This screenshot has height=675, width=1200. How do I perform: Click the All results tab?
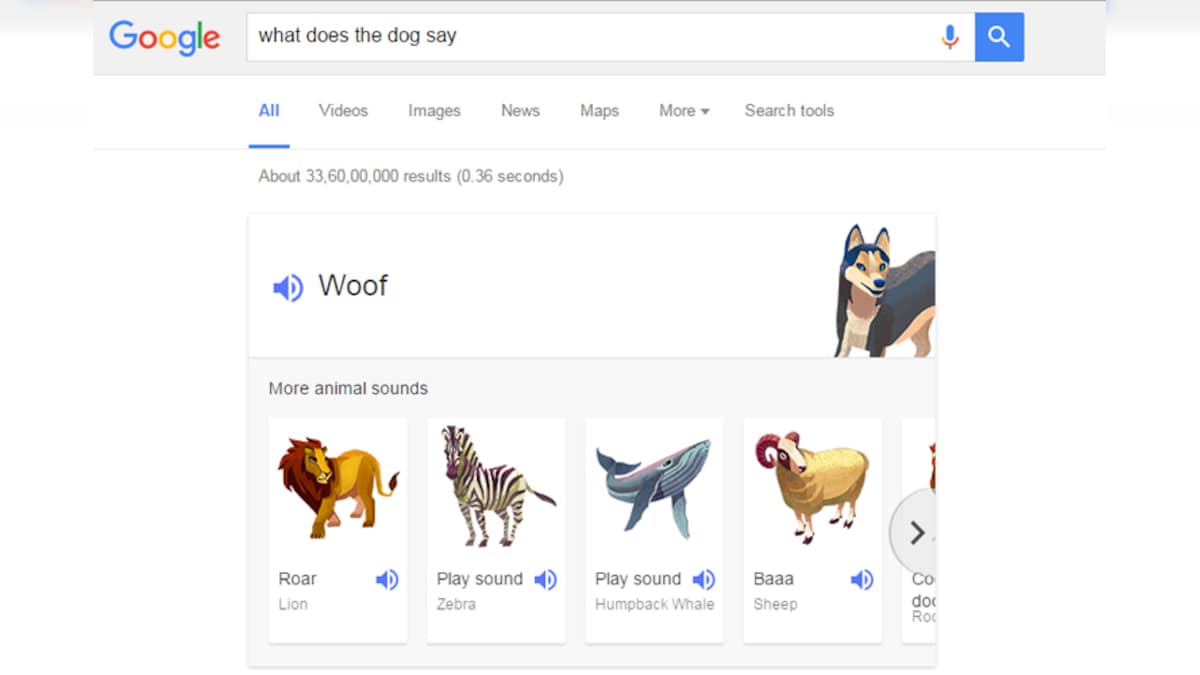pos(268,111)
